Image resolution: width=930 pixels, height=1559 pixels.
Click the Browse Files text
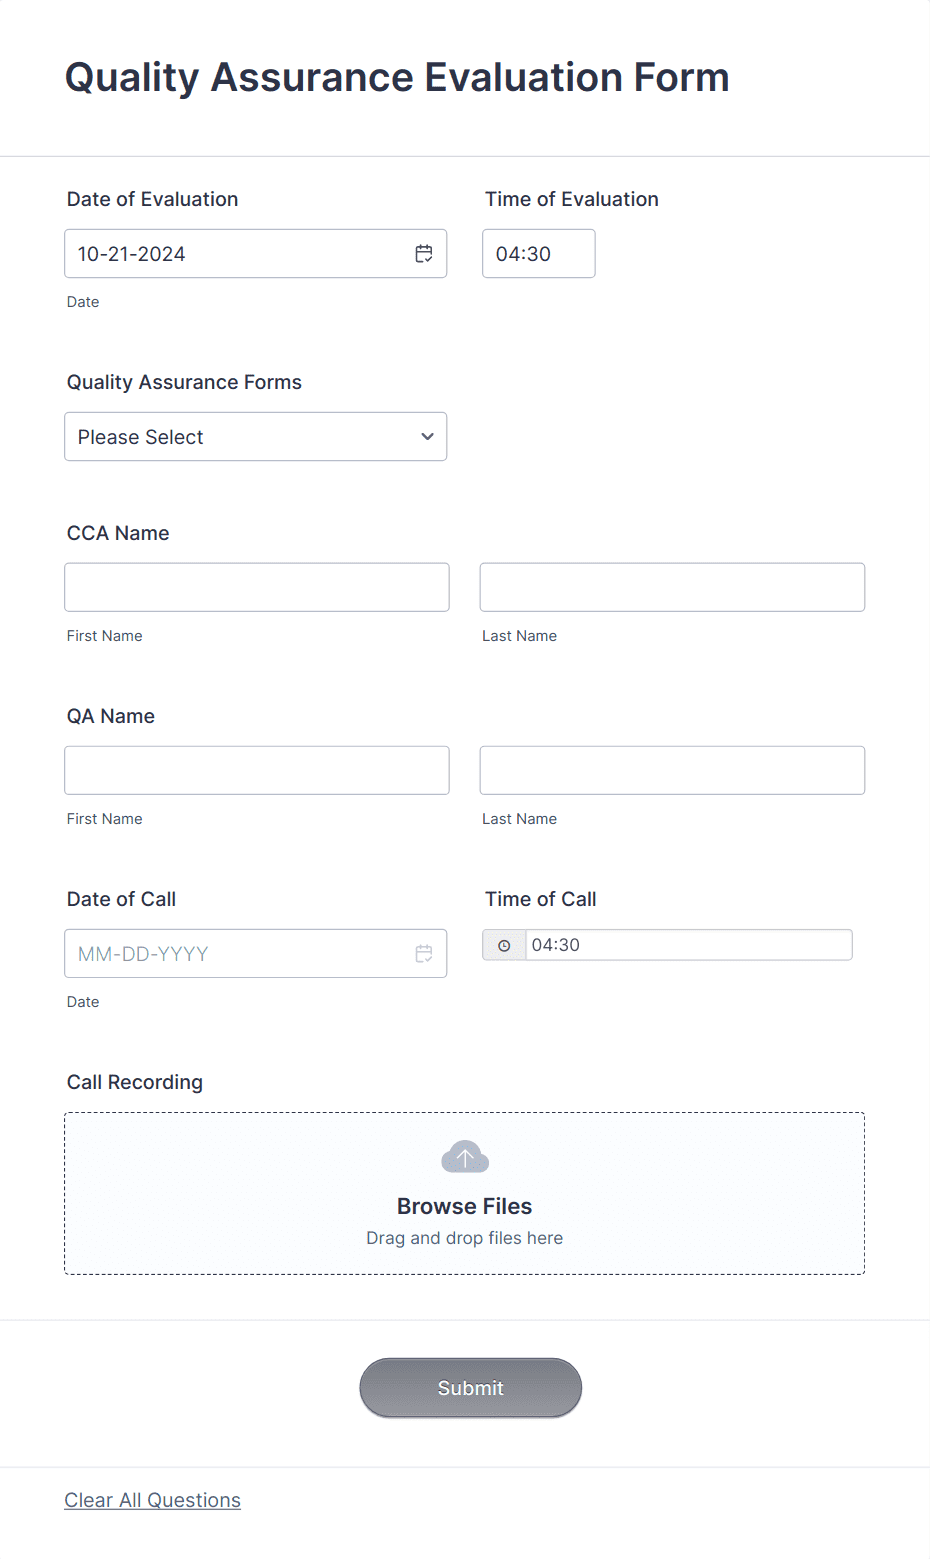tap(465, 1206)
